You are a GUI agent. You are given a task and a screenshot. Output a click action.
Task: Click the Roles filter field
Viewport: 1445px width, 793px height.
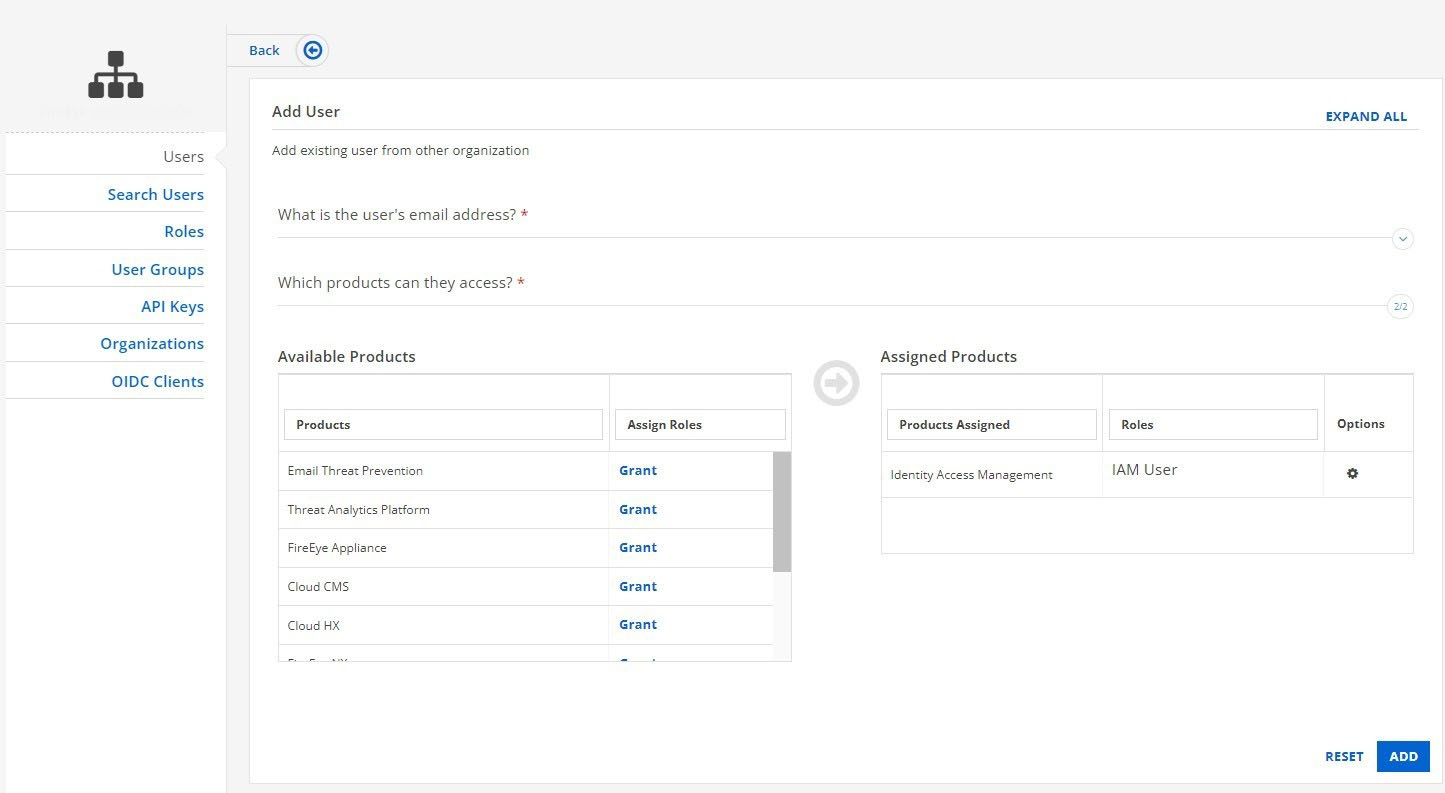[x=1213, y=424]
